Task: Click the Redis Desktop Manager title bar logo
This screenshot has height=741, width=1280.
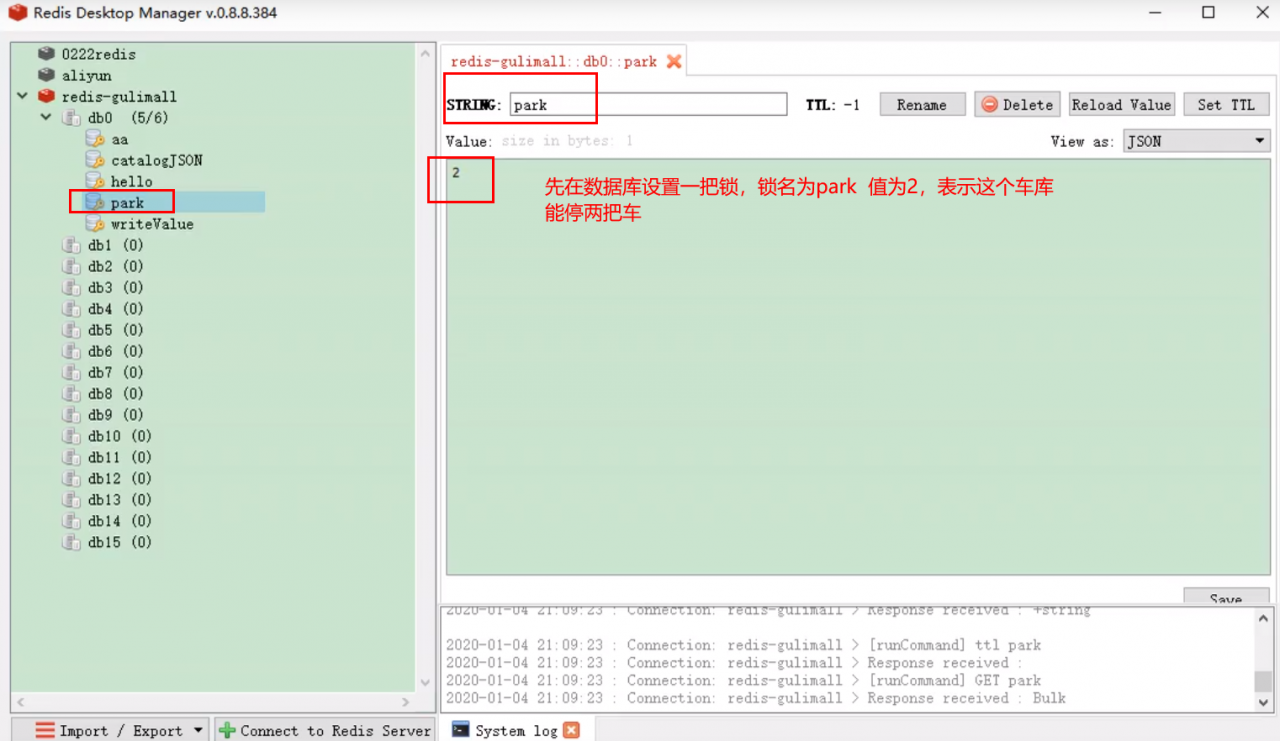Action: (x=18, y=13)
